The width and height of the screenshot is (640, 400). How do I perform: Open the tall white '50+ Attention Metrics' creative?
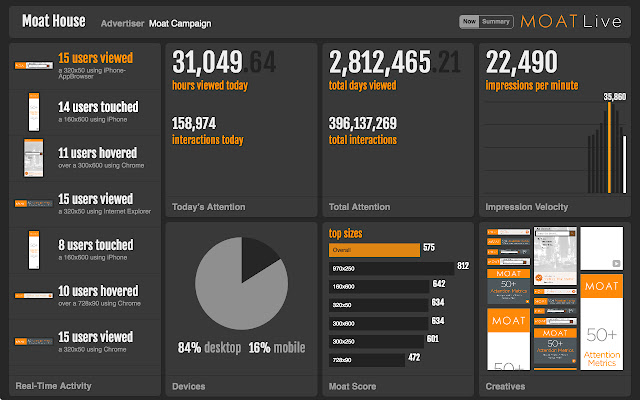click(602, 322)
